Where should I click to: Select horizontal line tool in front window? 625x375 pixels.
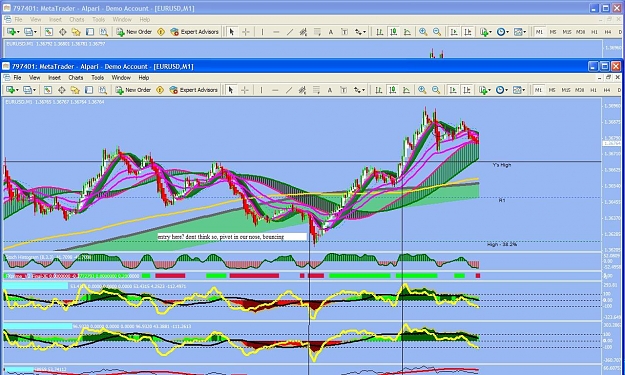click(x=275, y=90)
